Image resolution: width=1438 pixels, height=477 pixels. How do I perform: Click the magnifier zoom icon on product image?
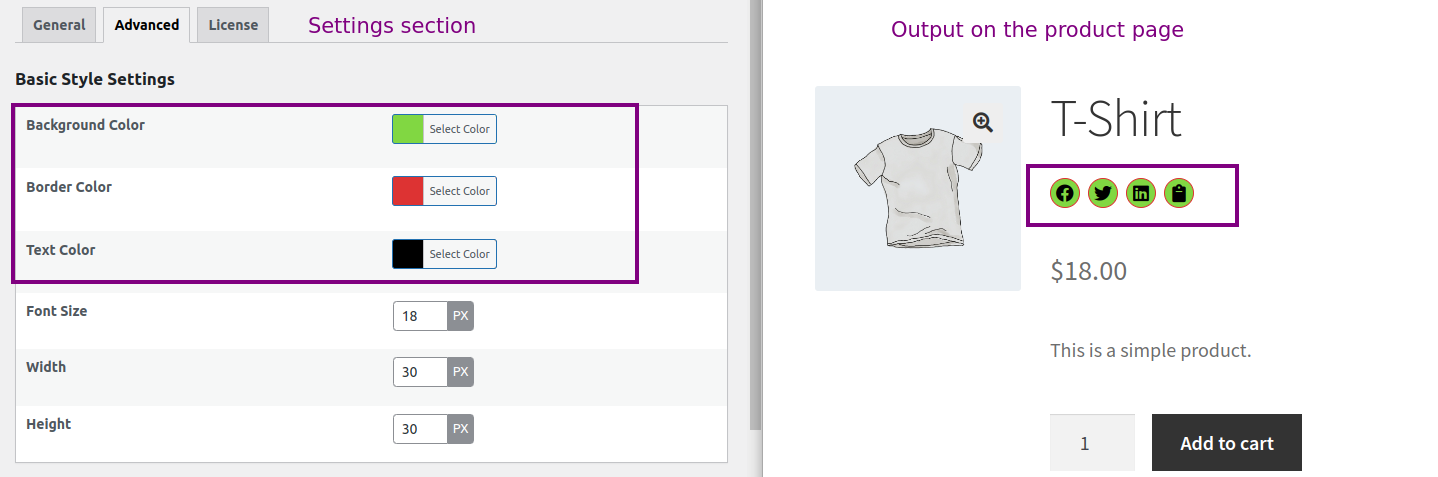click(983, 122)
